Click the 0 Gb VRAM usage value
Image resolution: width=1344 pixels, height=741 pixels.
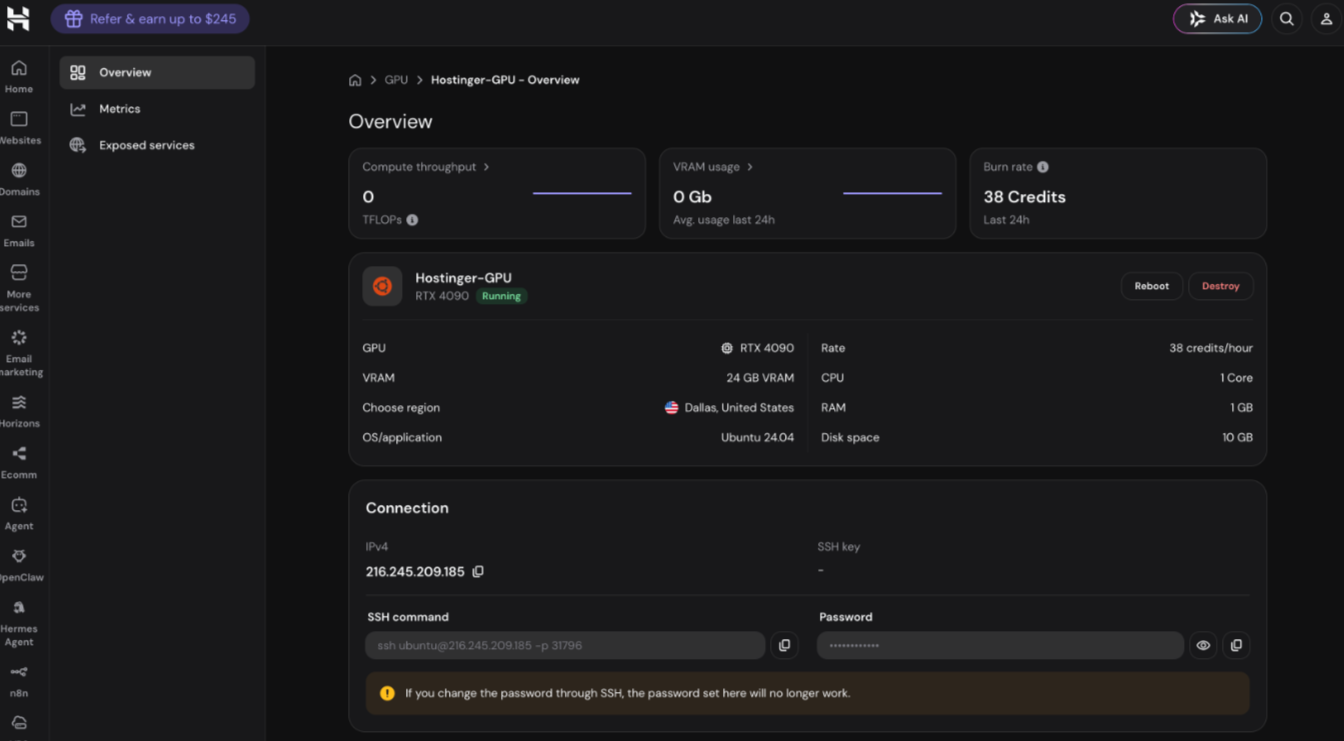[692, 197]
